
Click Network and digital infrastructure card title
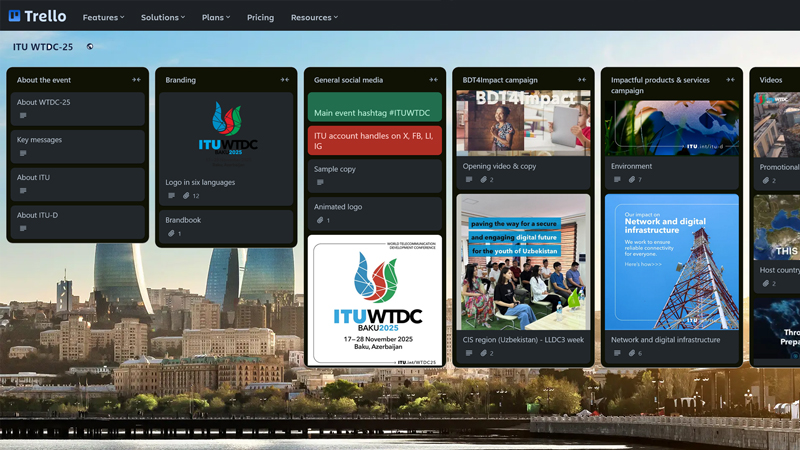click(x=665, y=339)
